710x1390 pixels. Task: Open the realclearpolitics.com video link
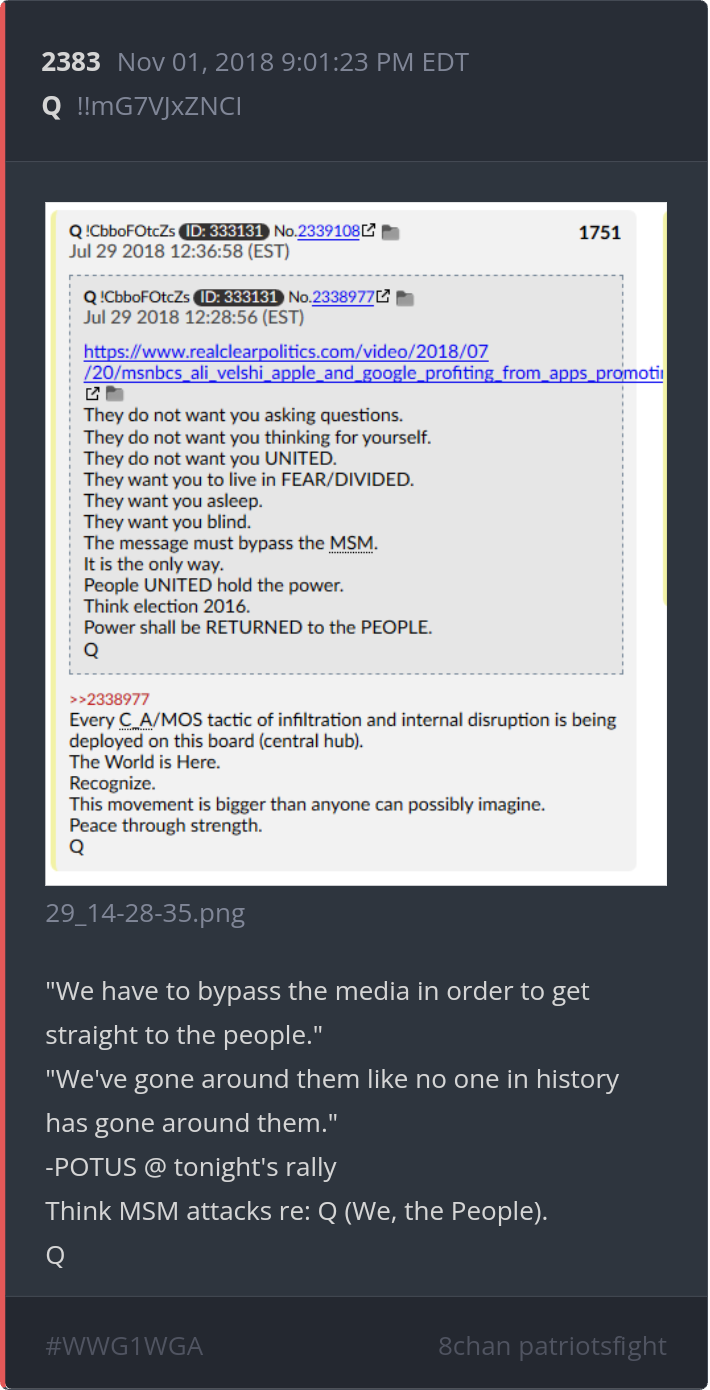click(372, 362)
